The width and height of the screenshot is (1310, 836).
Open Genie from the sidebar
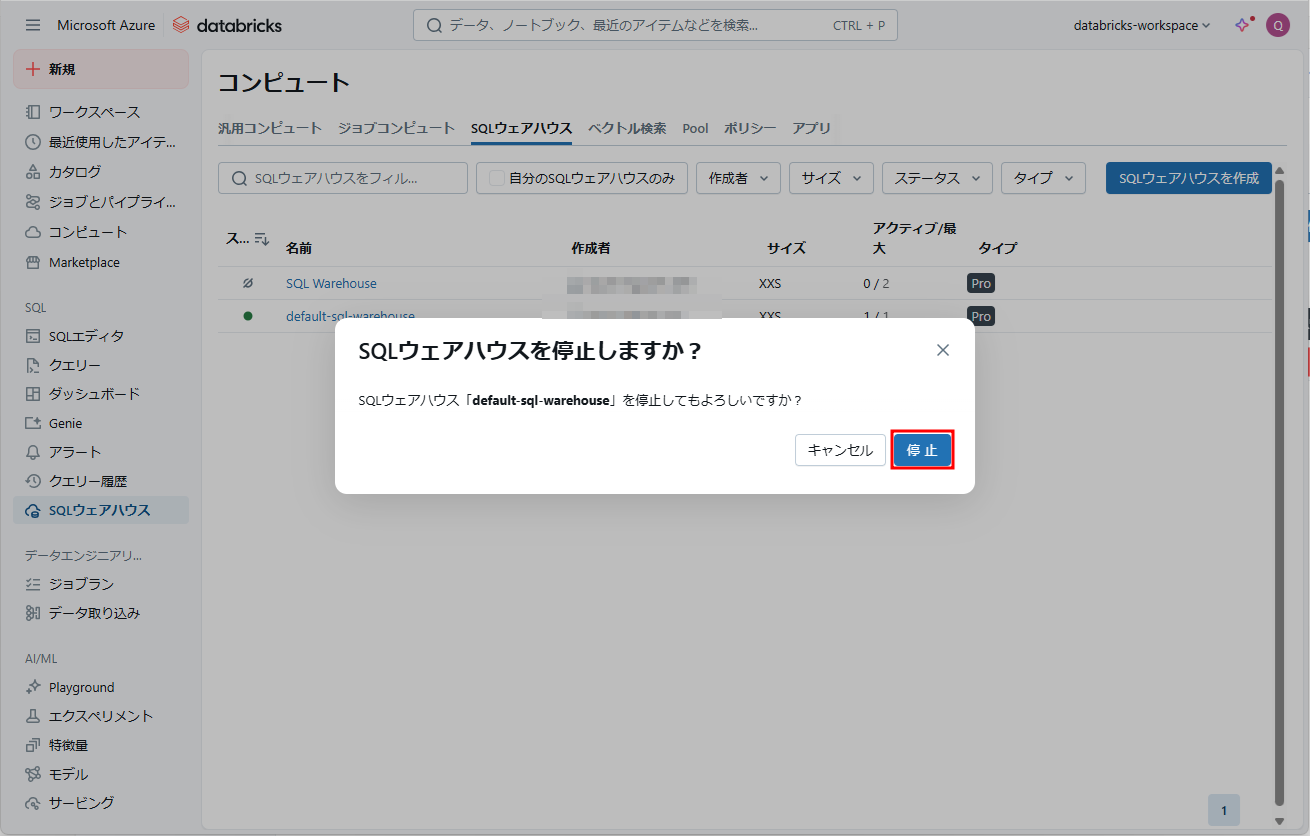click(x=65, y=423)
